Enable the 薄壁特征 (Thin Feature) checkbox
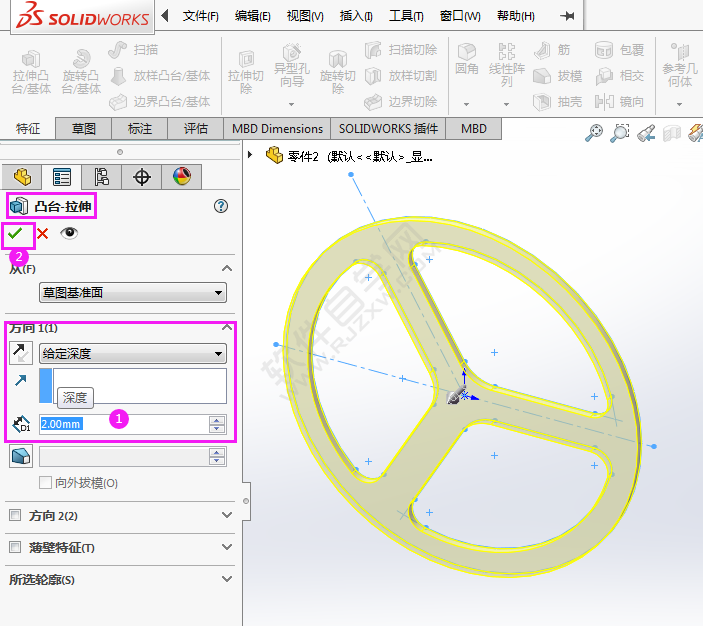Viewport: 703px width, 626px height. (15, 547)
